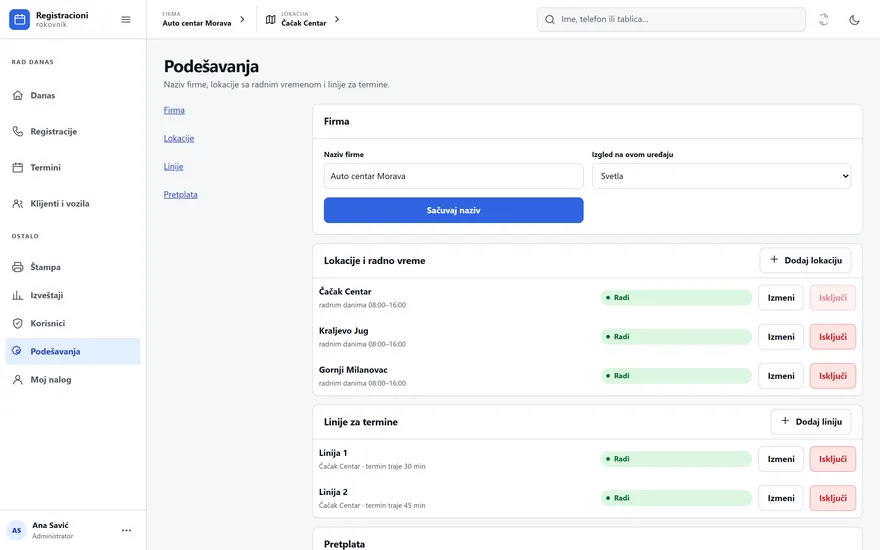
Task: Click the AS user avatar
Action: point(17,530)
